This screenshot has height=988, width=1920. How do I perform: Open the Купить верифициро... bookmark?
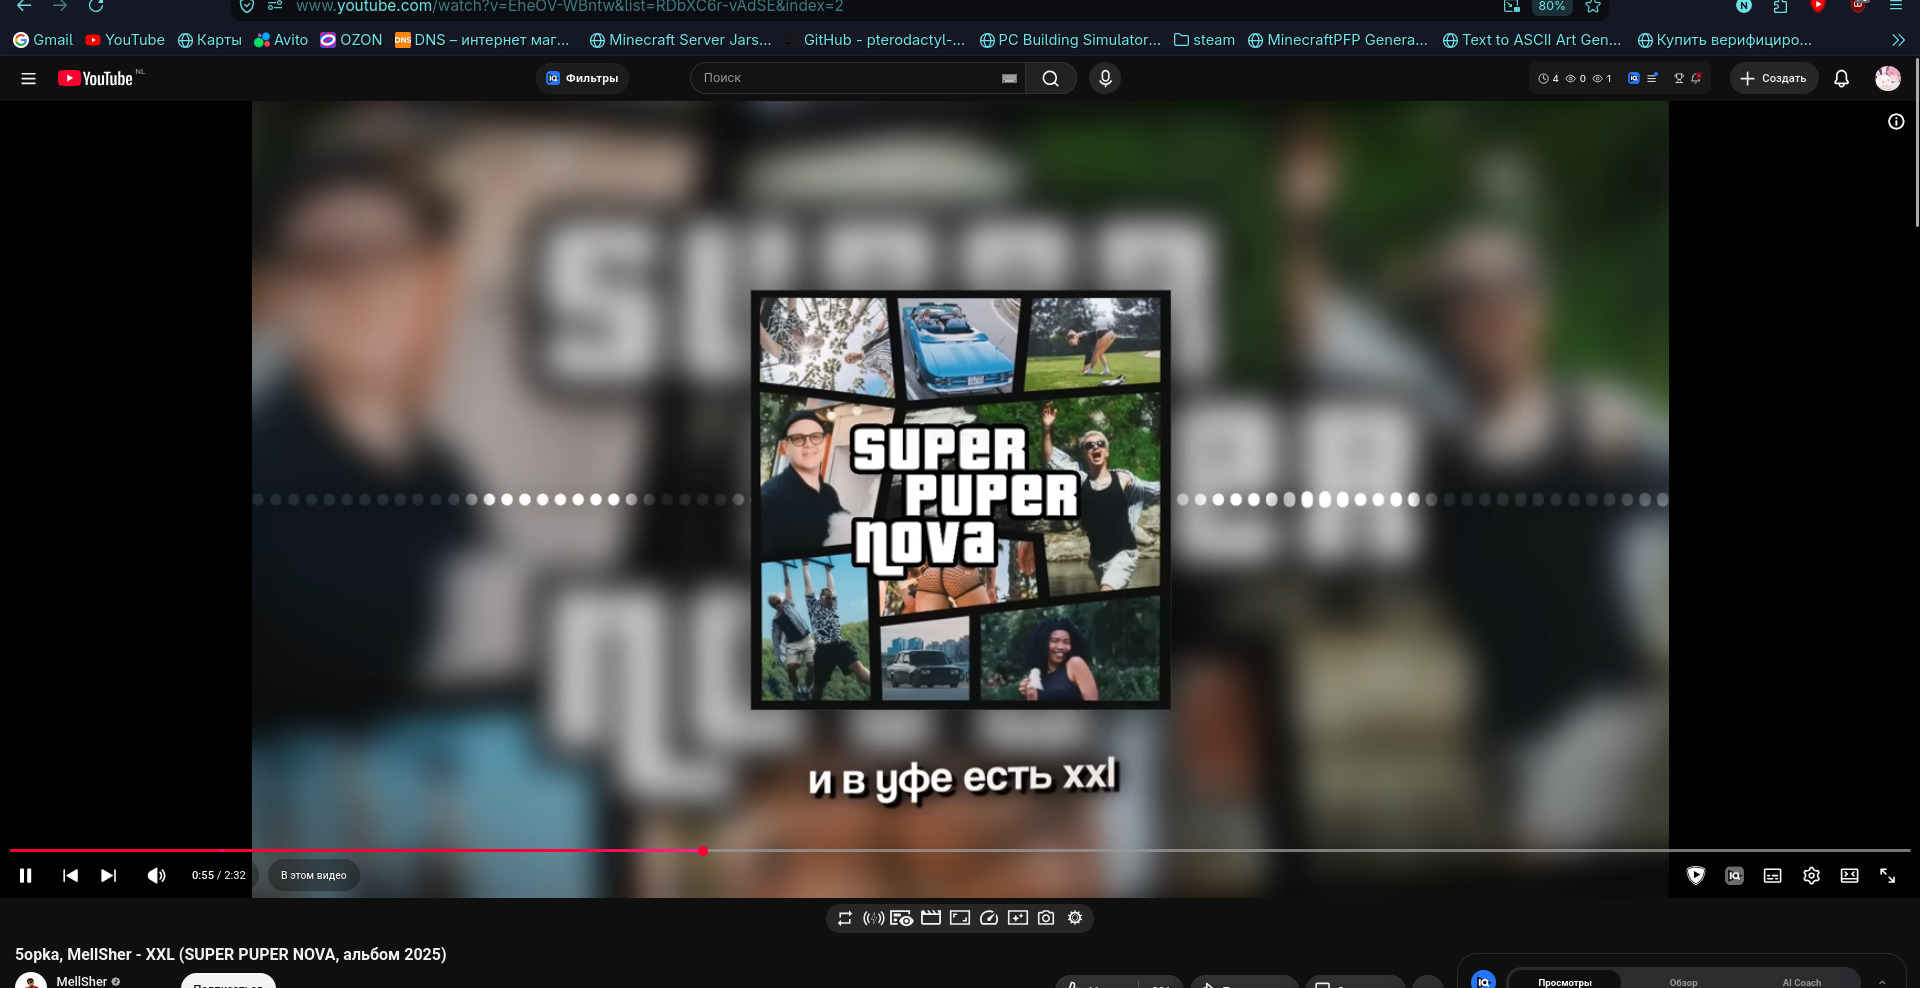pyautogui.click(x=1725, y=40)
